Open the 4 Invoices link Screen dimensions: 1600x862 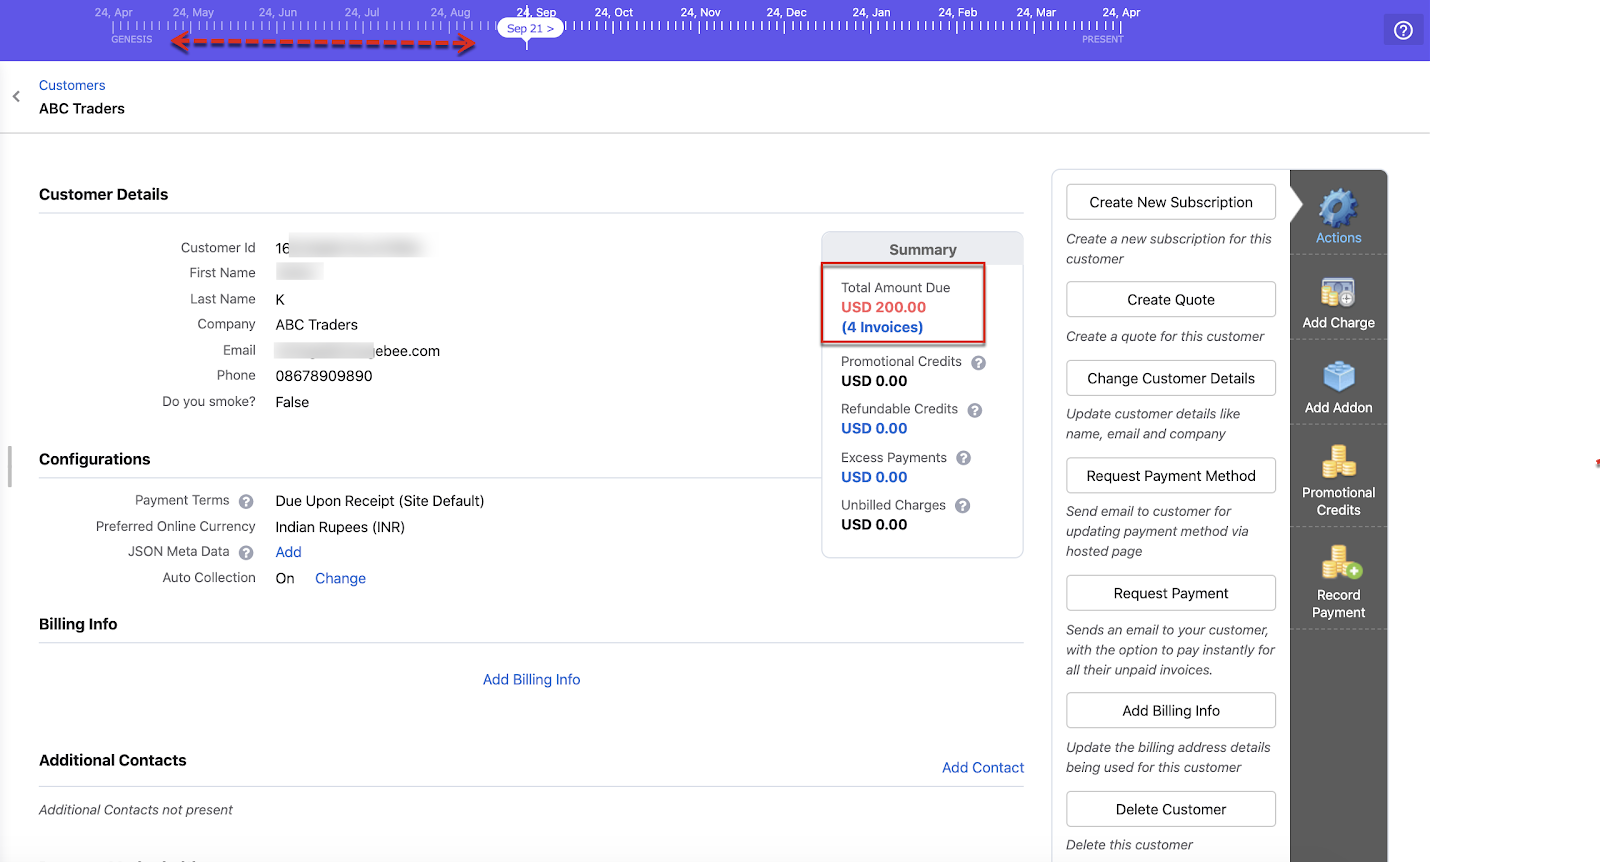tap(882, 328)
